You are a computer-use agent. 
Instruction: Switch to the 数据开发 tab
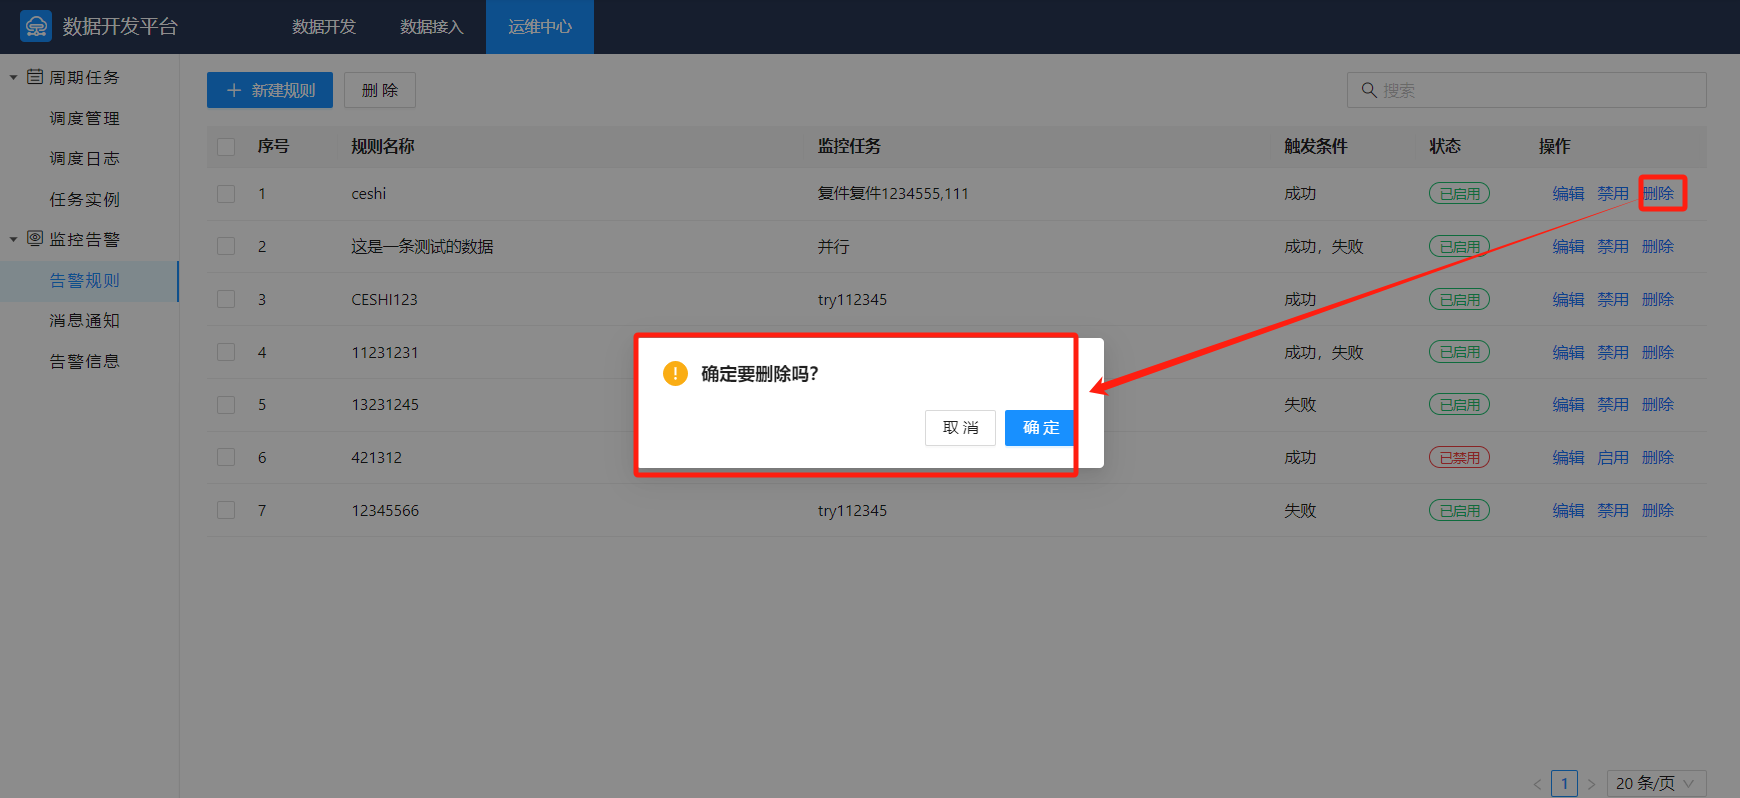323,27
